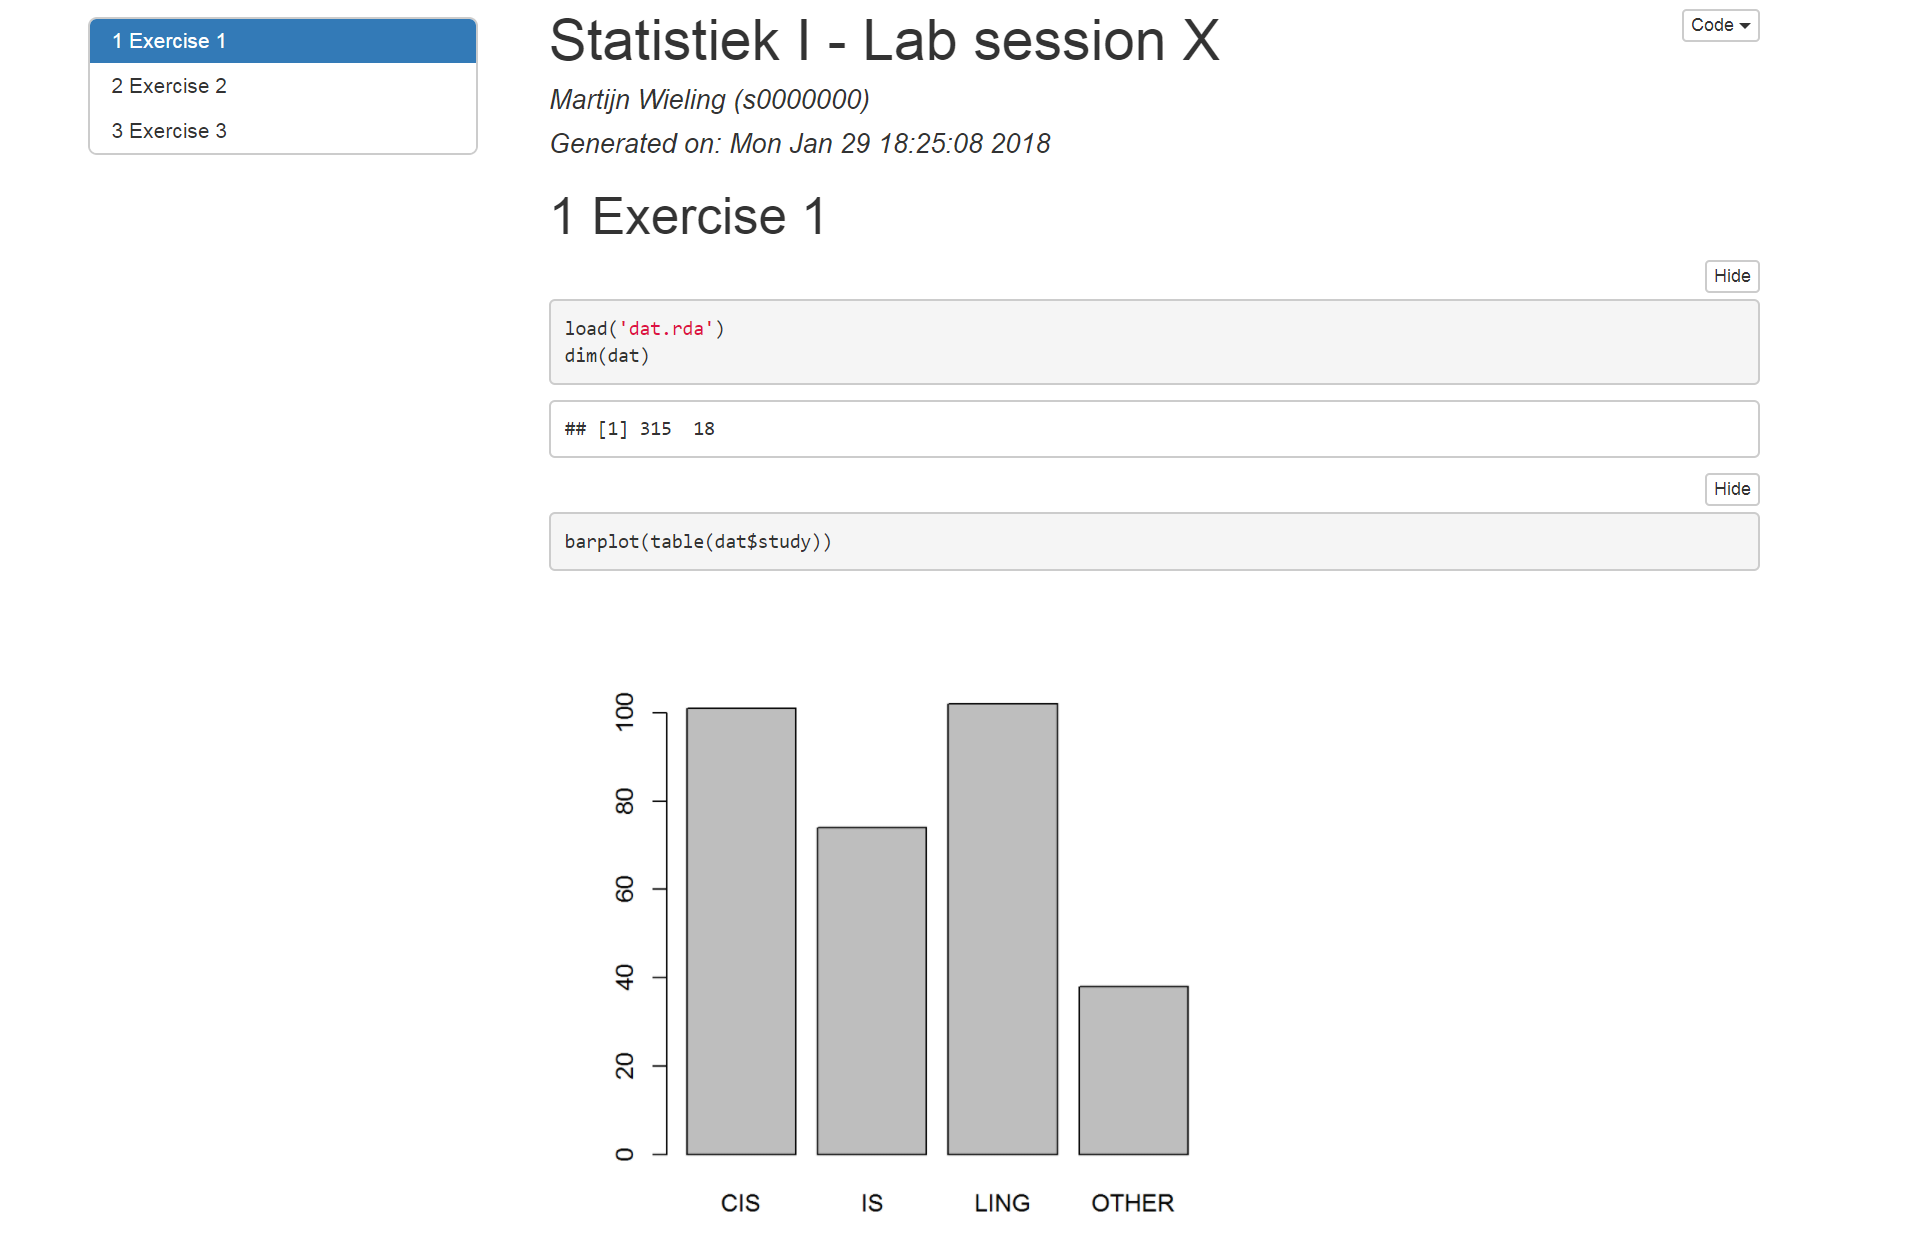Click the OTHER bar in barplot
Image resolution: width=1923 pixels, height=1260 pixels.
pos(1133,1070)
